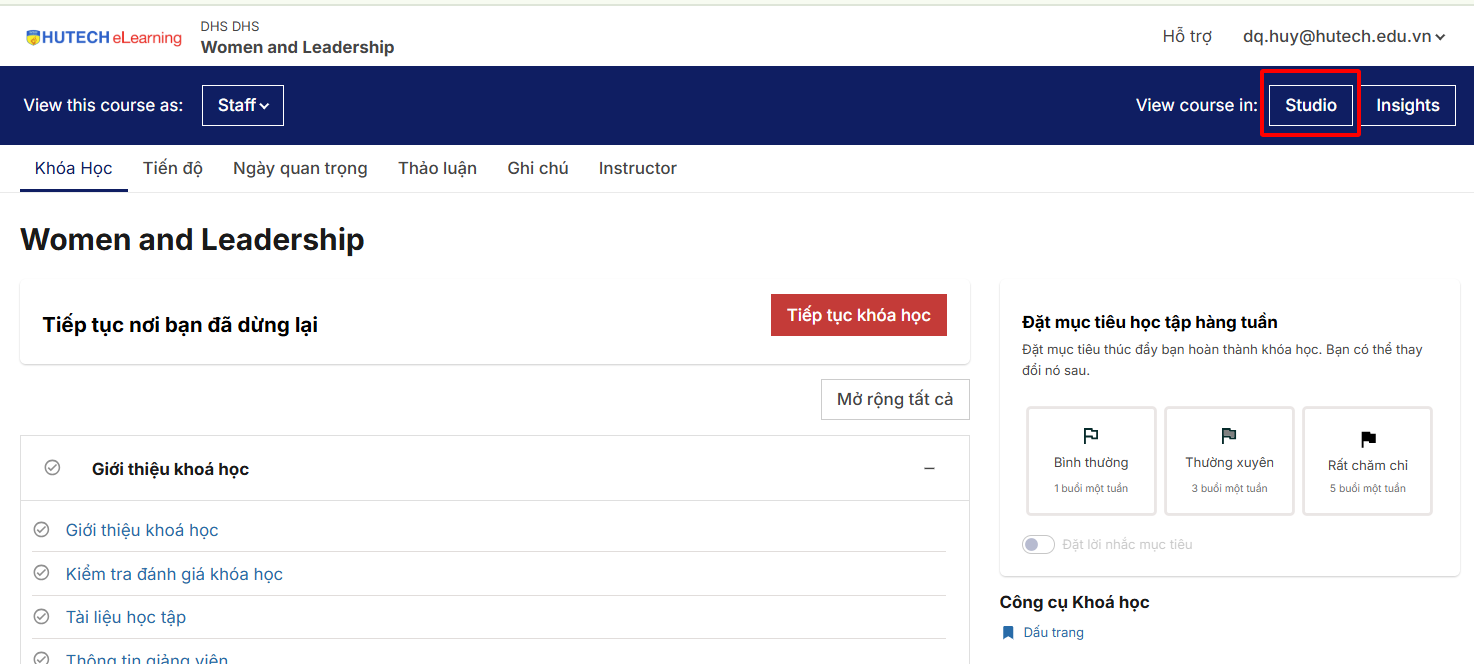Open the Hỗ trợ support link
The width and height of the screenshot is (1474, 664).
coord(1187,37)
